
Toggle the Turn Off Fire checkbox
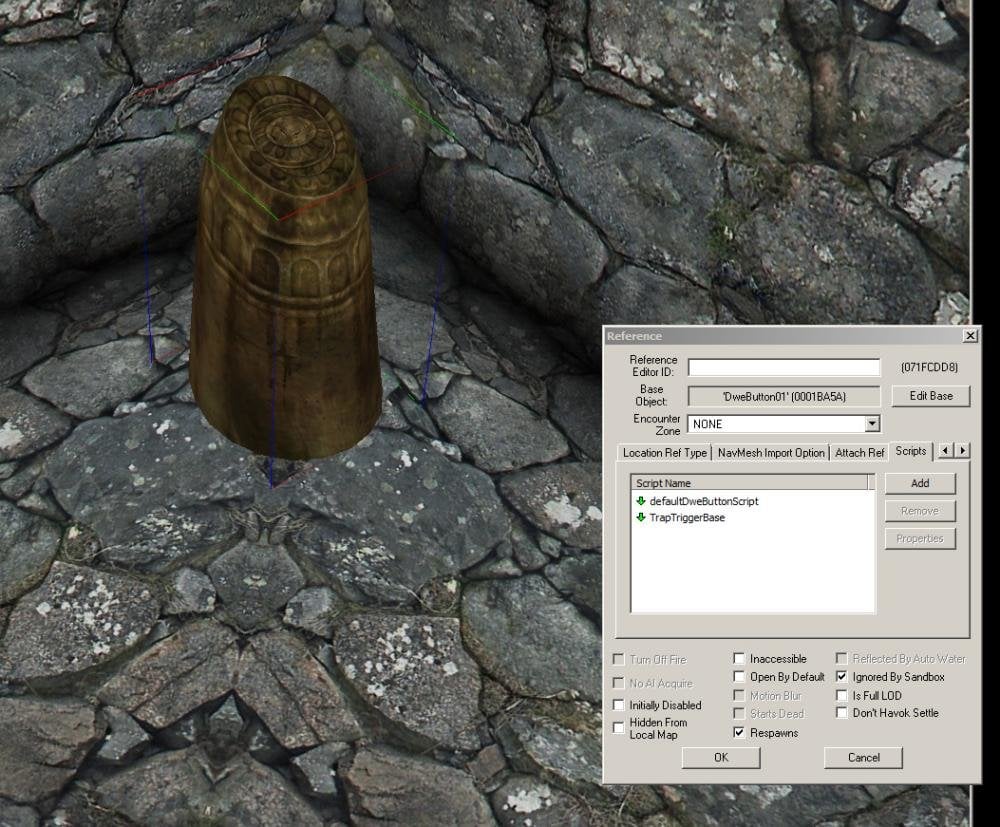click(x=618, y=659)
